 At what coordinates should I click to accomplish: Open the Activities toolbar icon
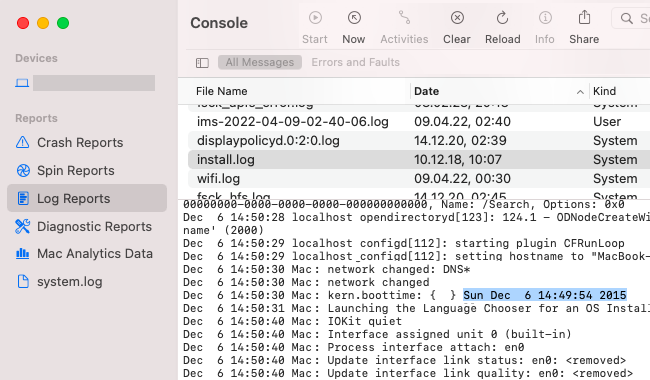click(404, 18)
